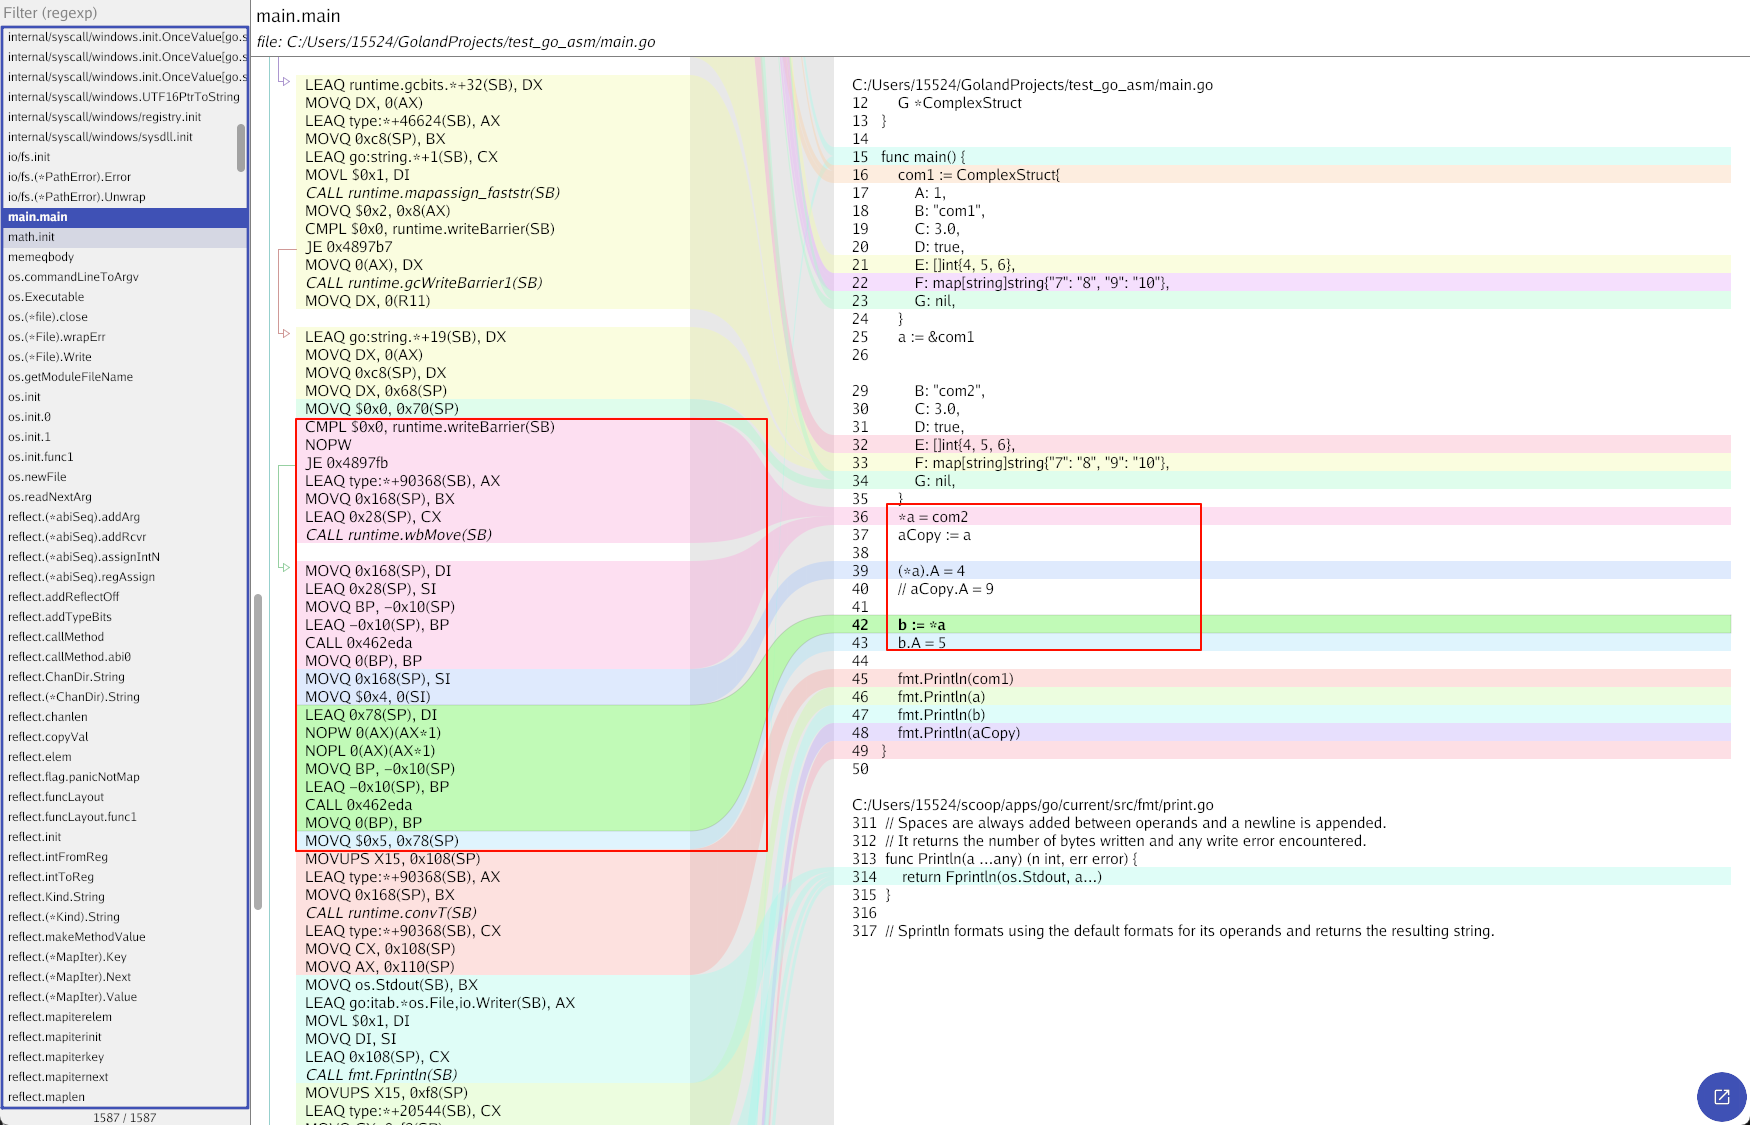Screen dimensions: 1750x1125
Task: Click source line 36 '*a = com2'
Action: coord(932,517)
